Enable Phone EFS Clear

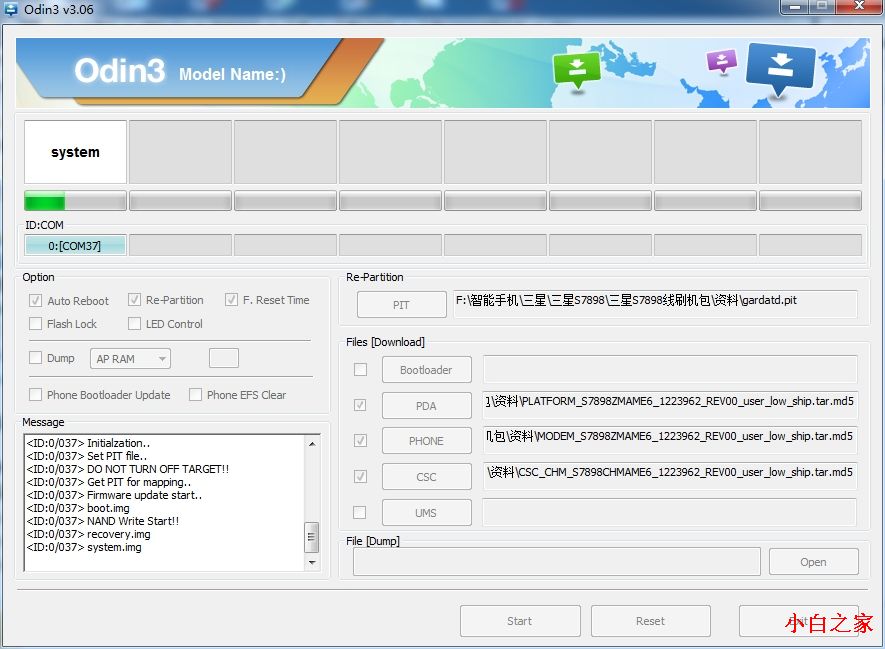195,394
